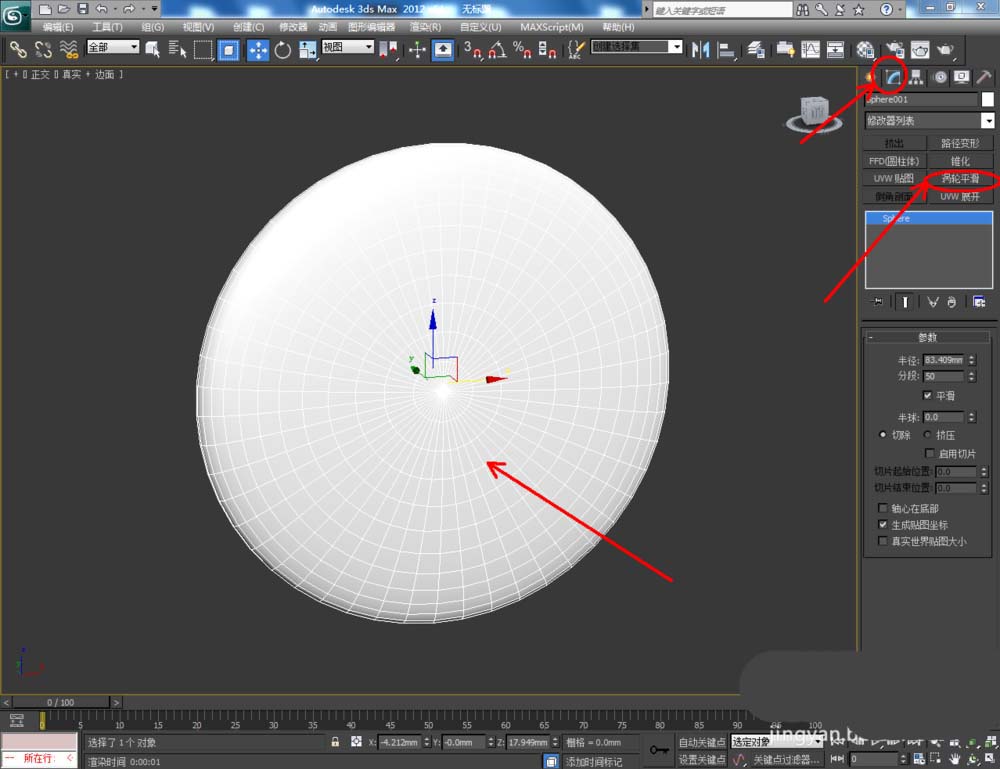Activate the Select and Rotate tool
Screen dimensions: 1000x769
282,49
